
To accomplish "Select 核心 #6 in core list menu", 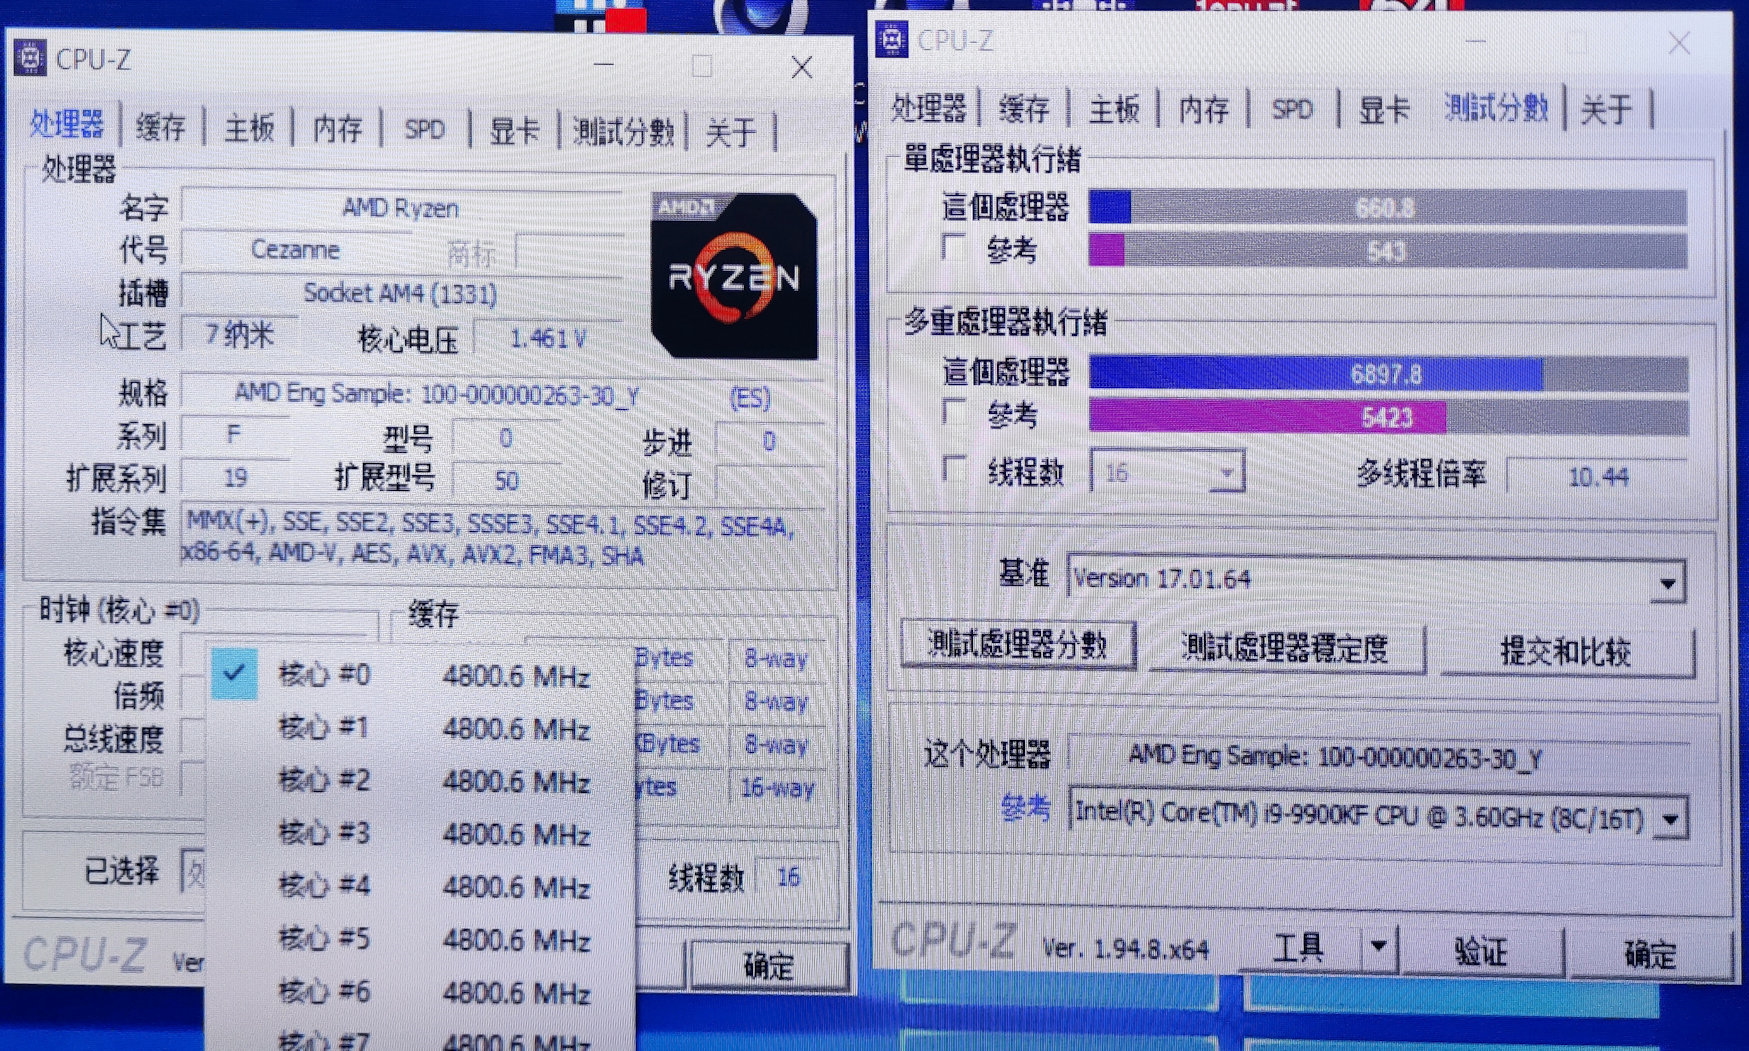I will coord(420,993).
